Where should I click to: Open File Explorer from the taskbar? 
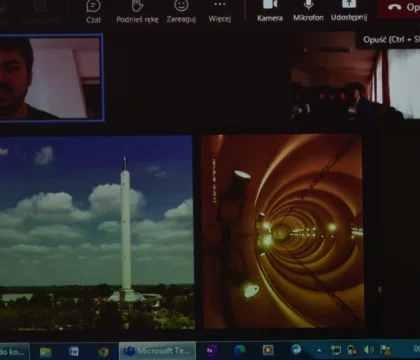pyautogui.click(x=45, y=352)
